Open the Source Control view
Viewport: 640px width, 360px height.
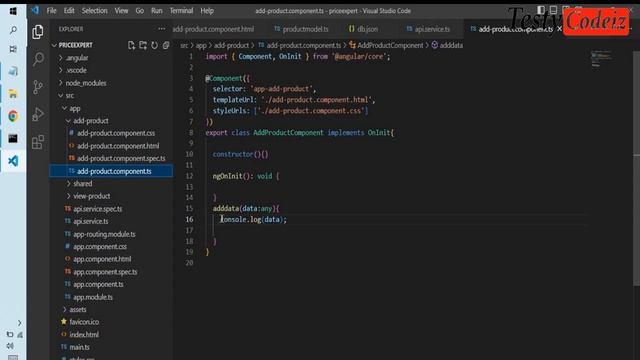pos(38,87)
